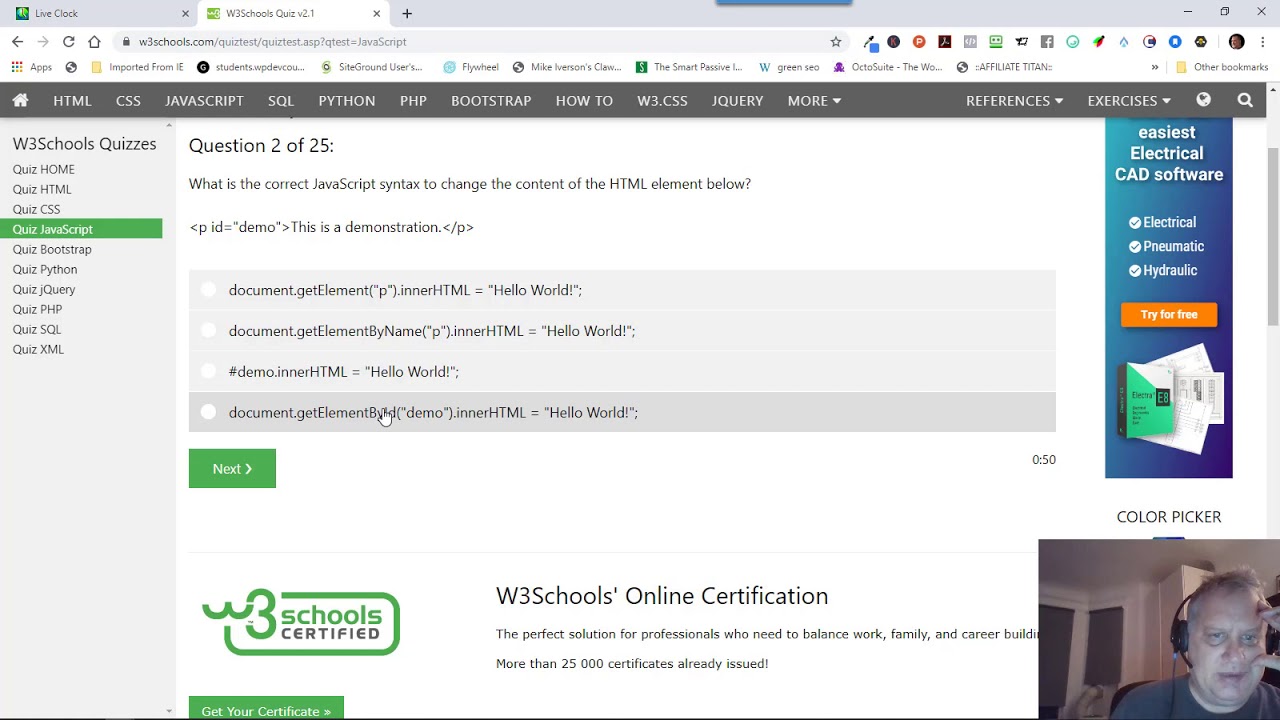Open HOW TO section in navbar
Image resolution: width=1280 pixels, height=720 pixels.
pos(584,100)
